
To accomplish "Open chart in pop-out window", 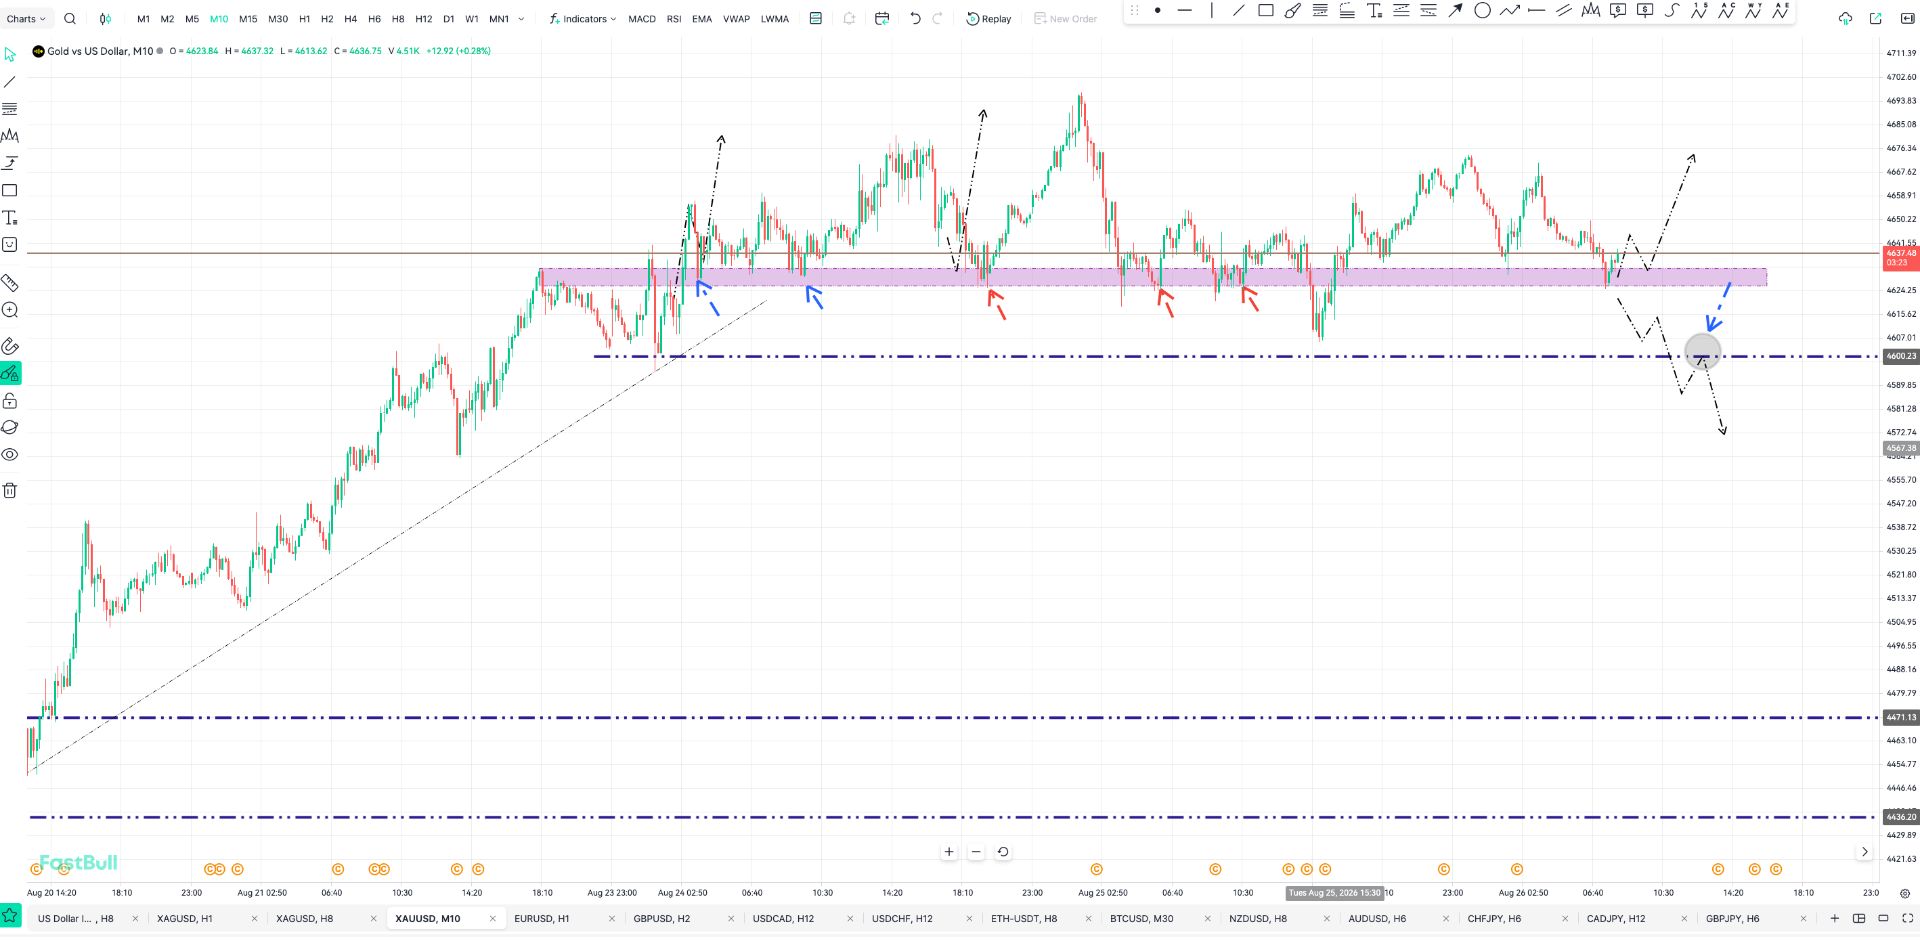I will (x=1876, y=18).
